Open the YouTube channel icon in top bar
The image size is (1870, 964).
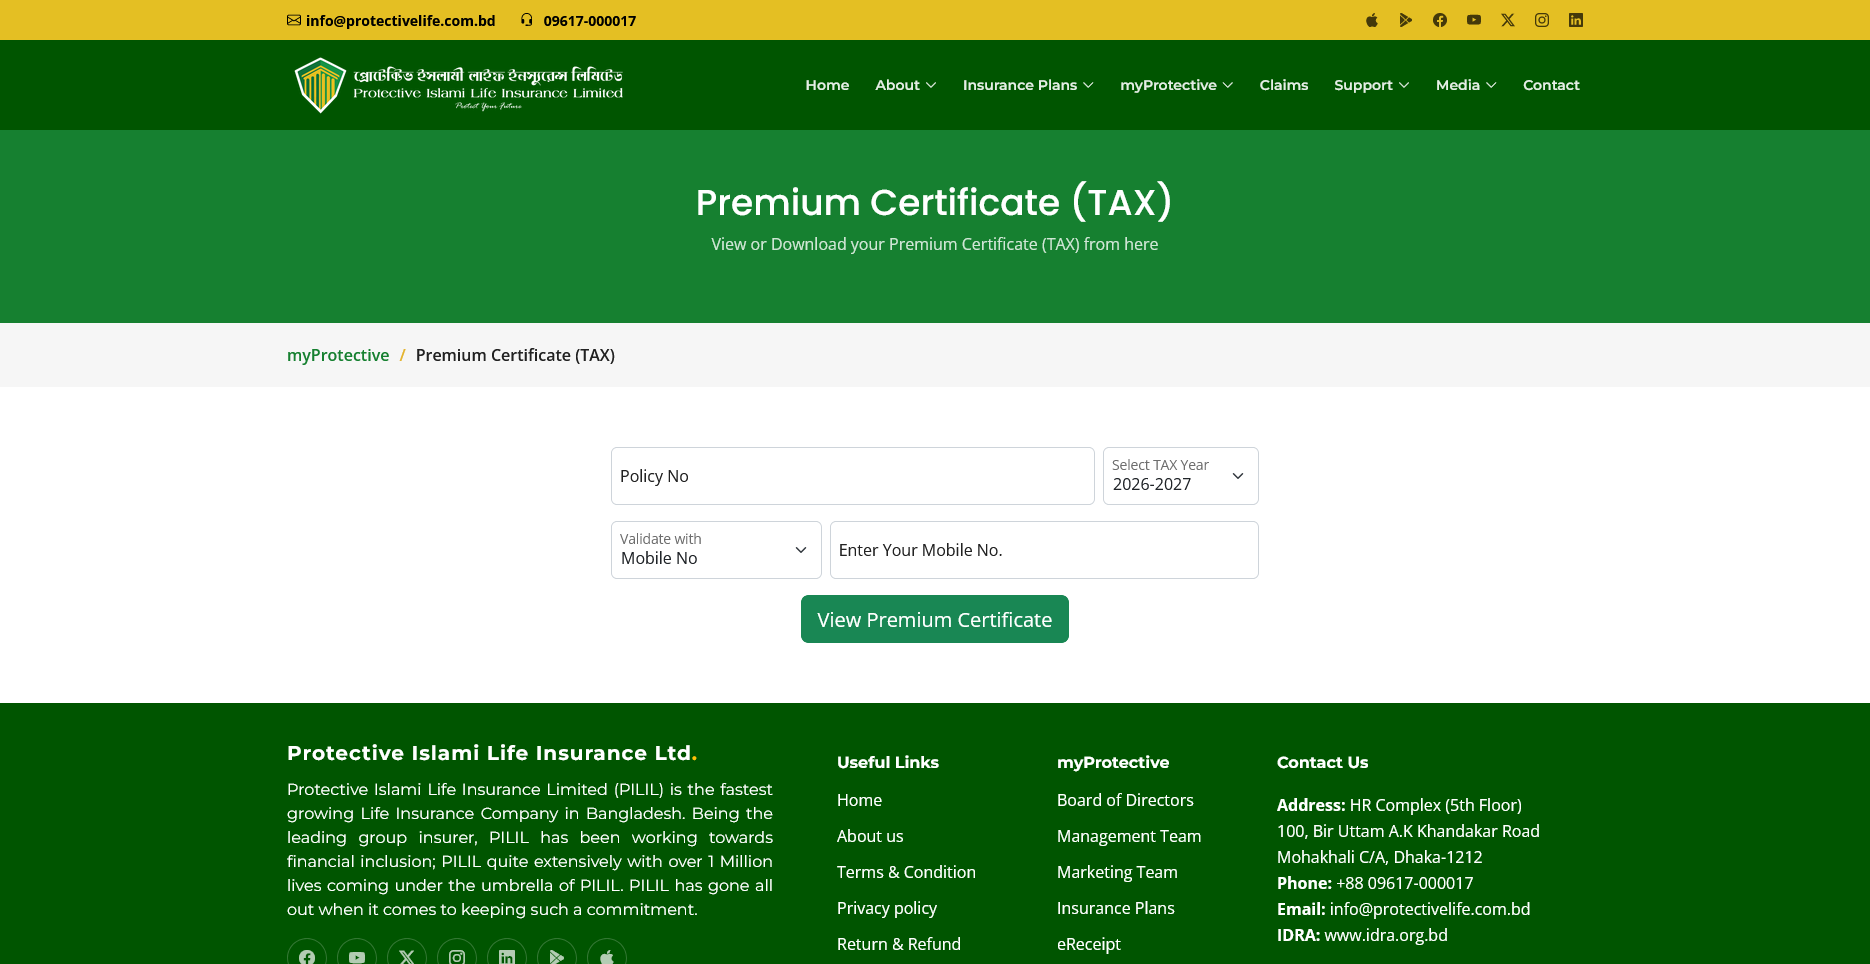coord(1474,20)
